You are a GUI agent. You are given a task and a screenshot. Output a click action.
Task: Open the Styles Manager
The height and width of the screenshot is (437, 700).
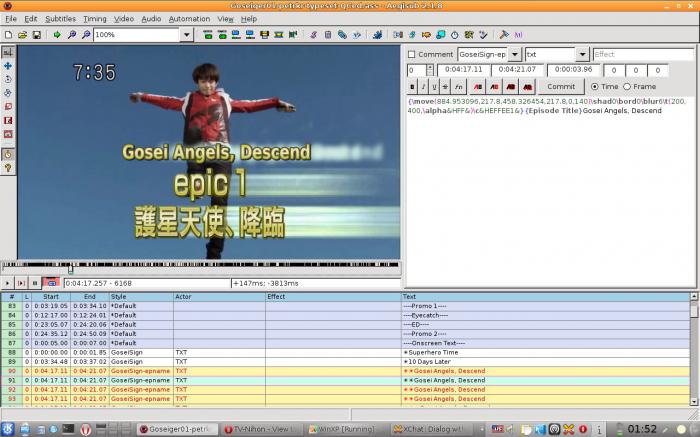click(313, 34)
